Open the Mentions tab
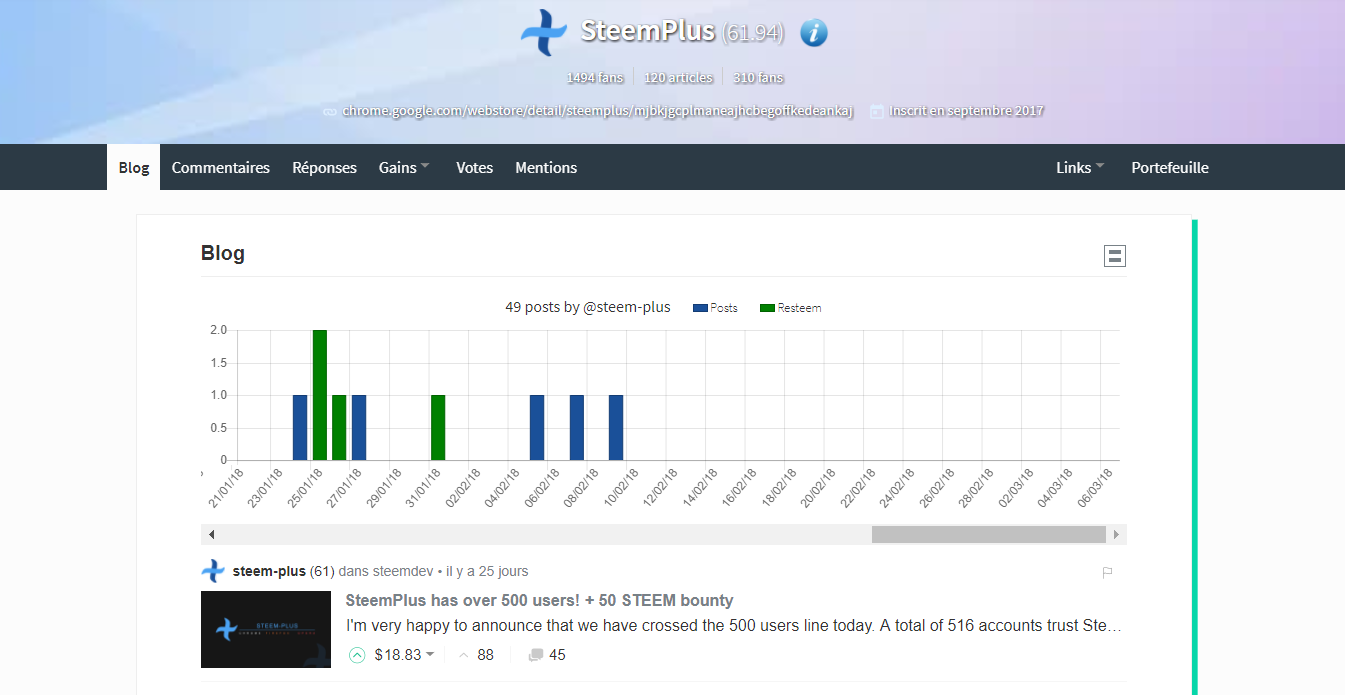The width and height of the screenshot is (1345, 695). [546, 167]
